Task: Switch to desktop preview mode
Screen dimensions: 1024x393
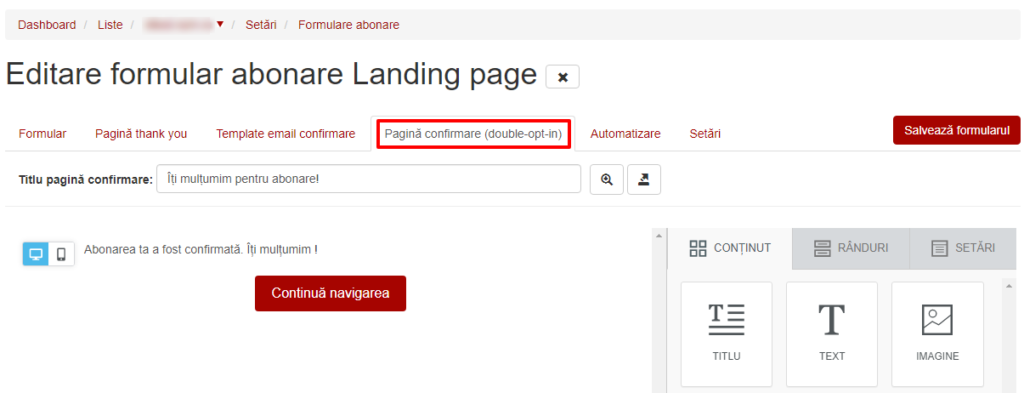Action: 36,254
